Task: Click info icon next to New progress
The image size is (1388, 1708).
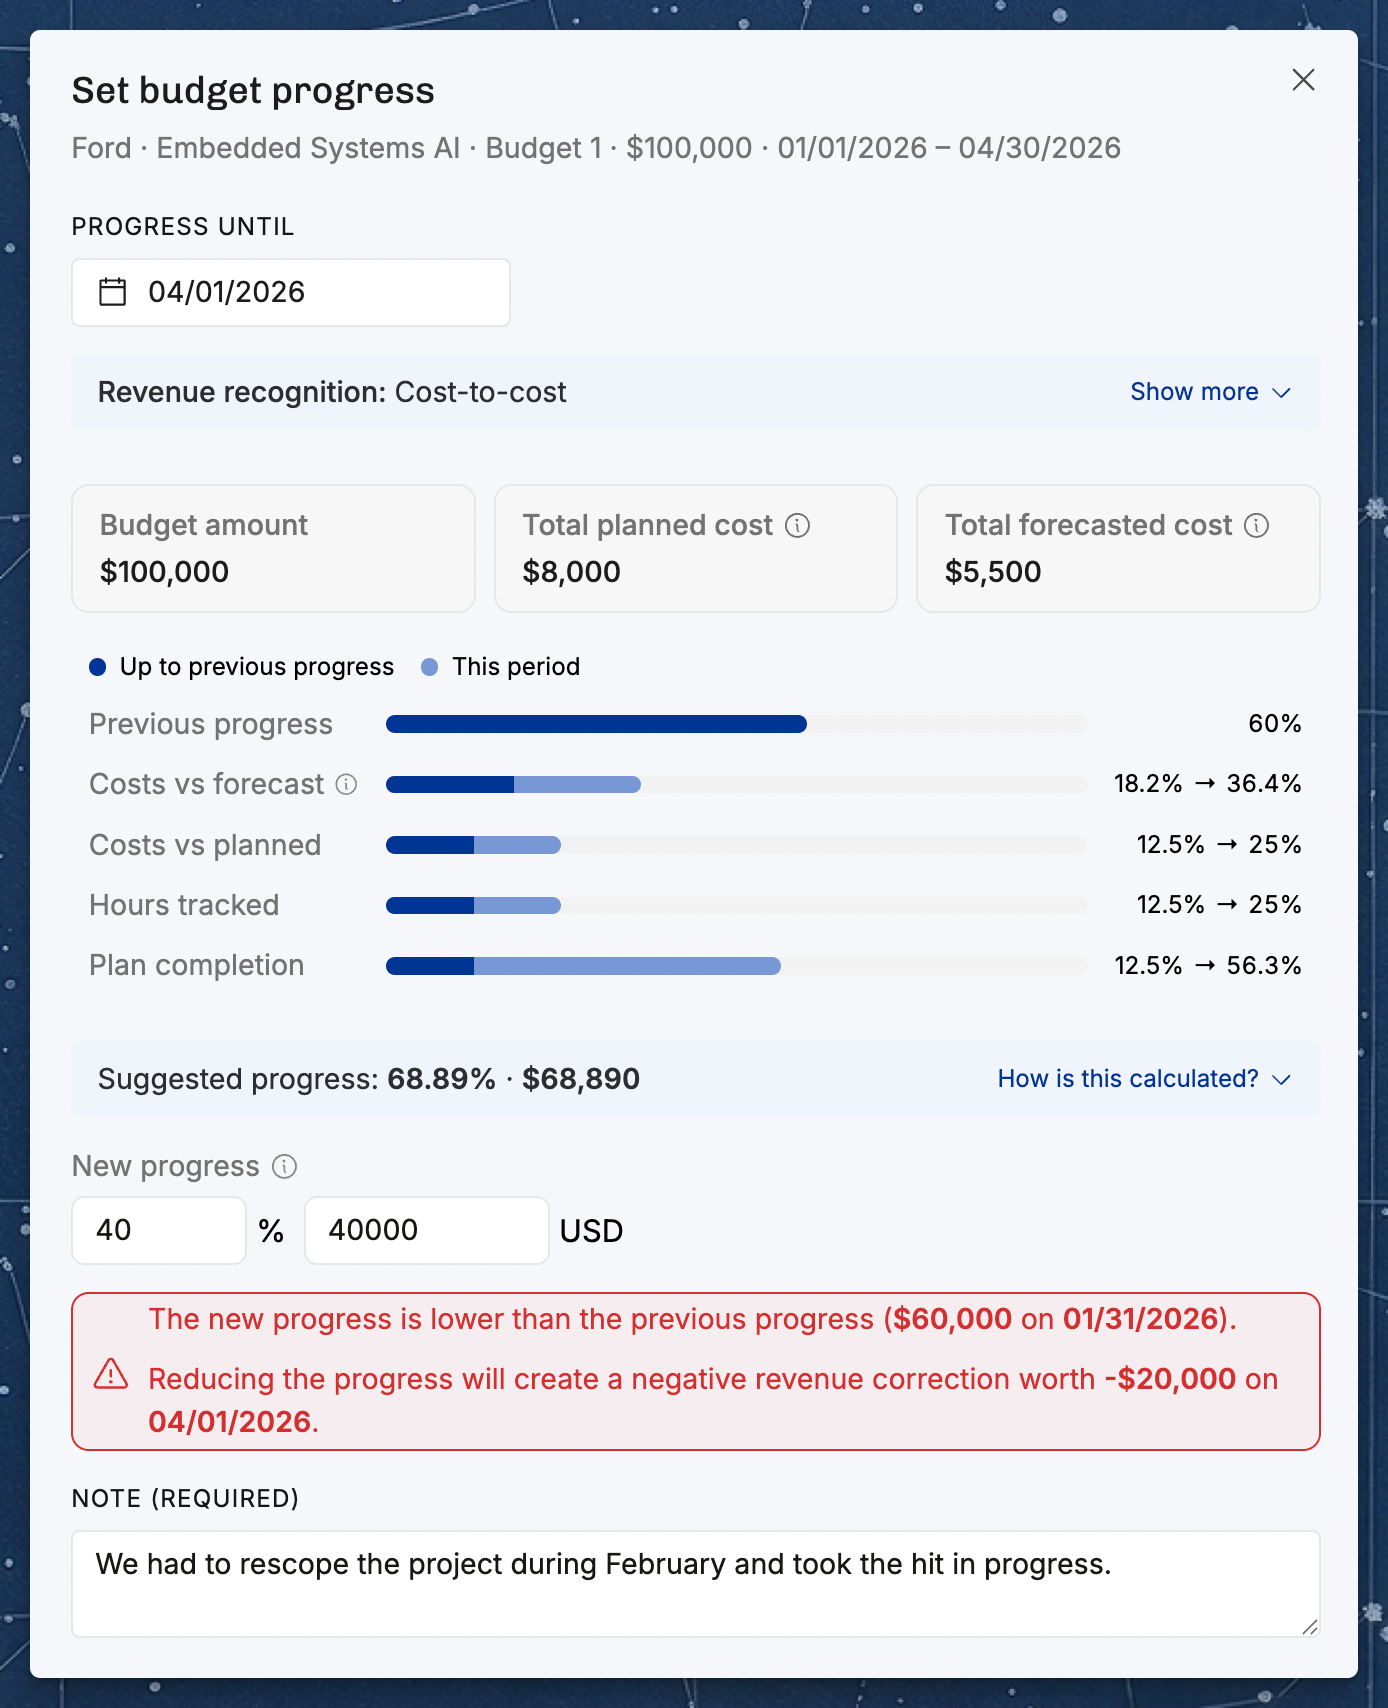Action: point(285,1166)
